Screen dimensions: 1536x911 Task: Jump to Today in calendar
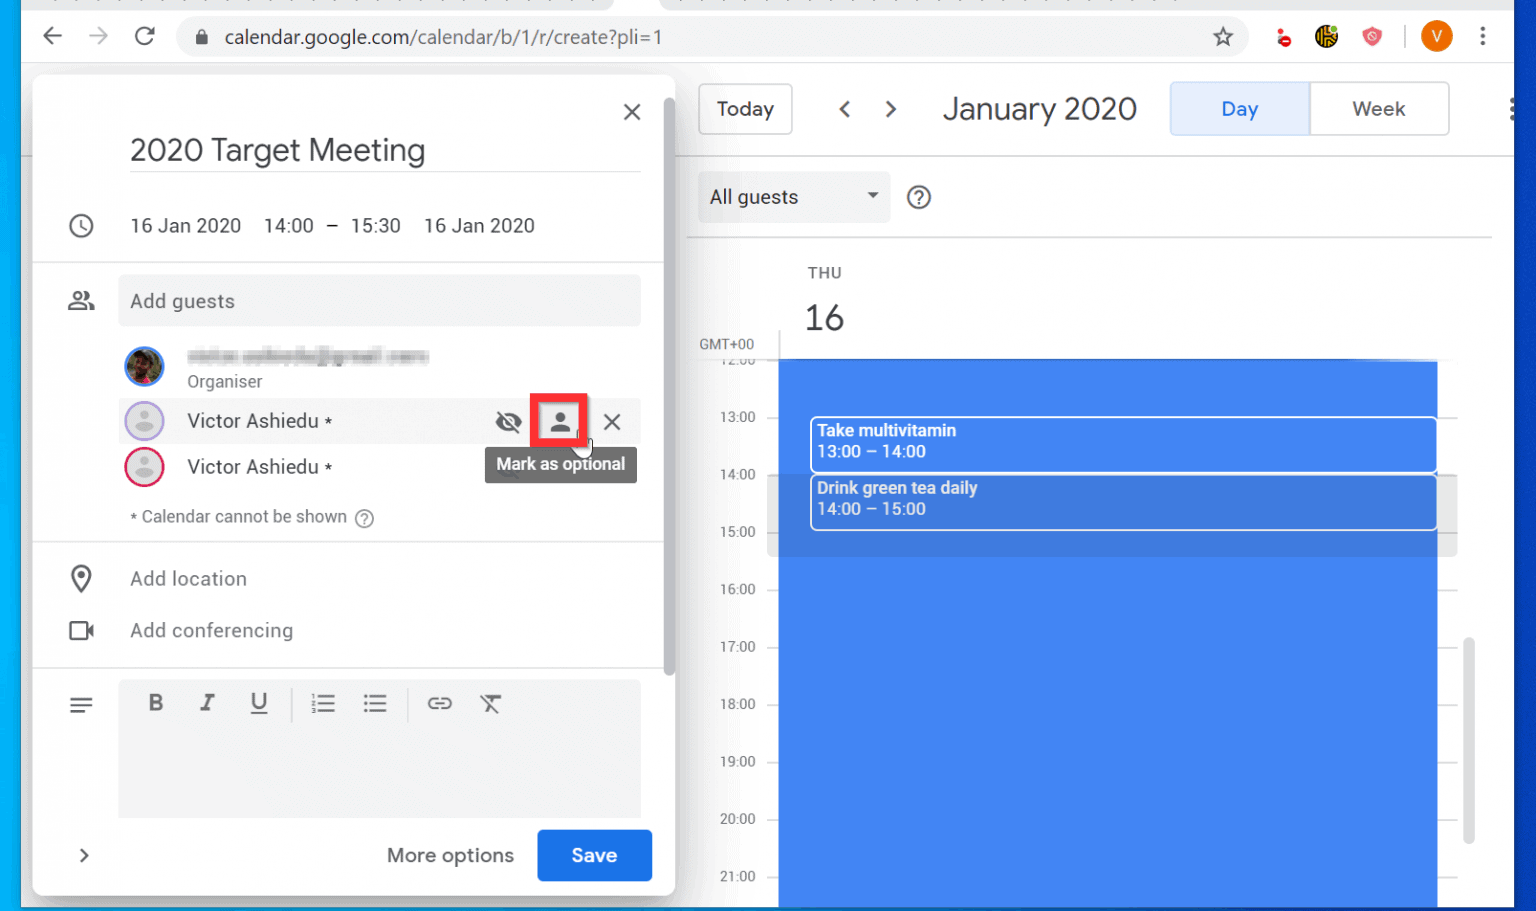pos(745,109)
